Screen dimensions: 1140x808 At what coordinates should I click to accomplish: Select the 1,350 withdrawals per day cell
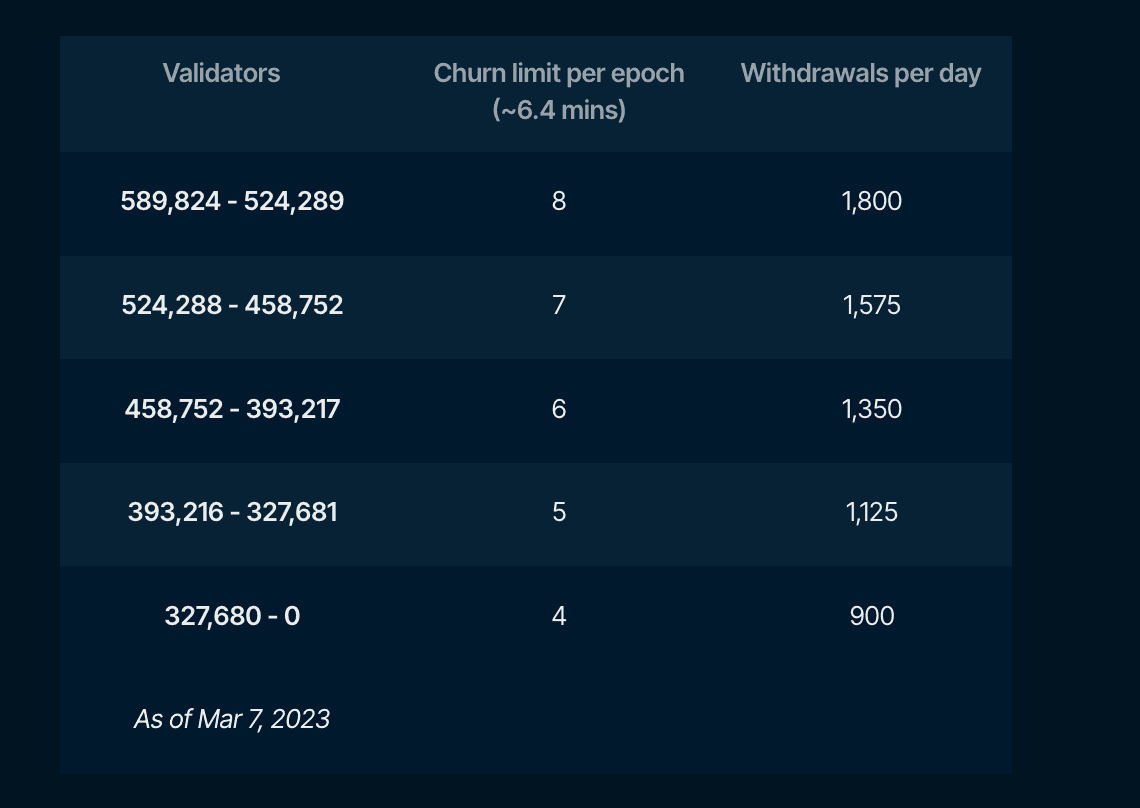872,409
